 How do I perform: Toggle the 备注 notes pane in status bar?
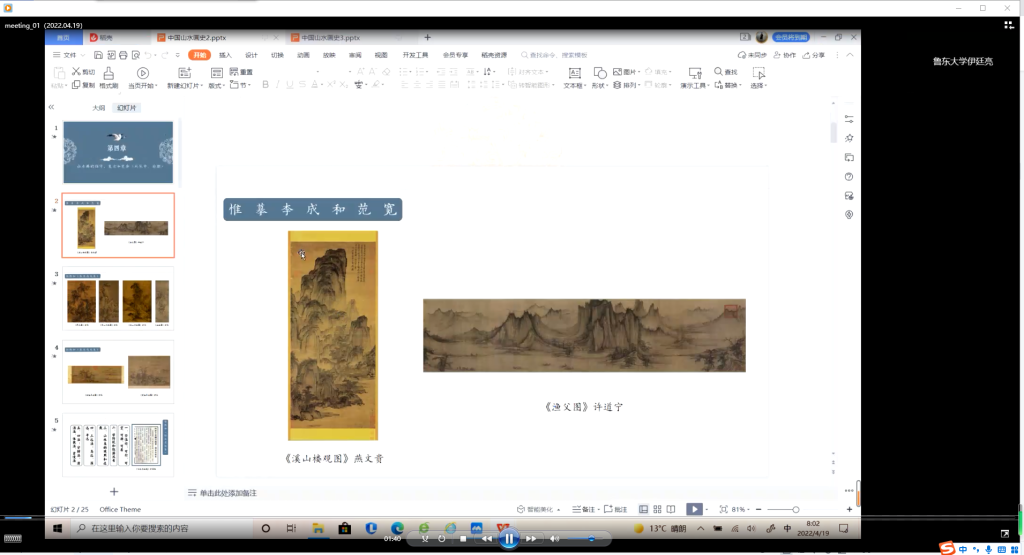[x=584, y=509]
